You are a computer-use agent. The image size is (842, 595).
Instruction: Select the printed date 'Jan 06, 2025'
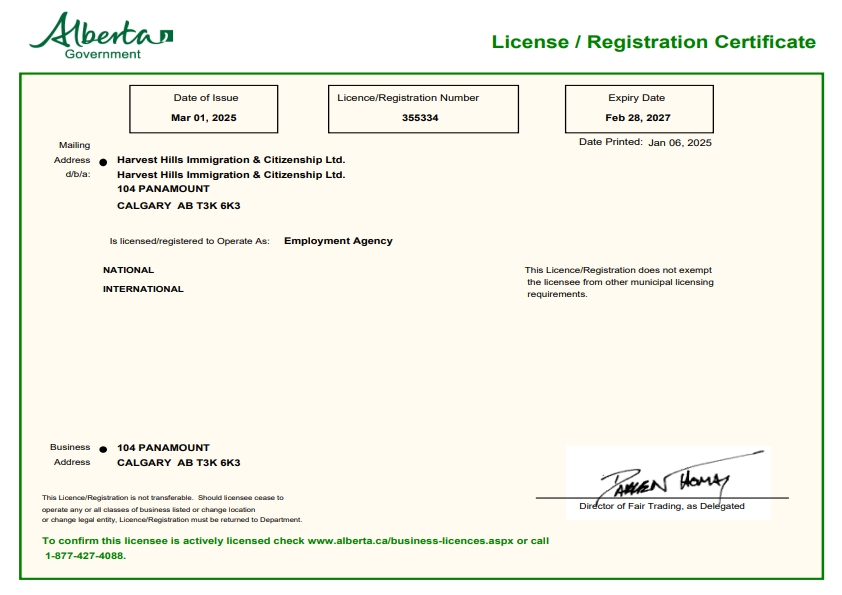680,142
